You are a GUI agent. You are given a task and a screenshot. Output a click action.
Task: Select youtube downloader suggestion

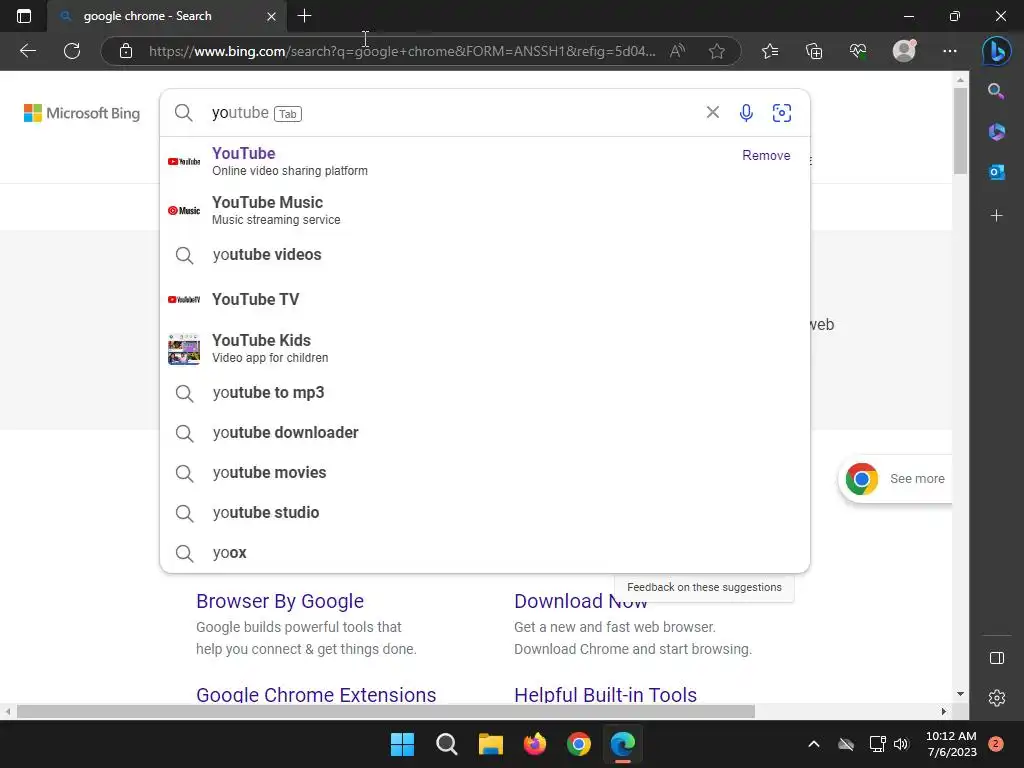485,432
